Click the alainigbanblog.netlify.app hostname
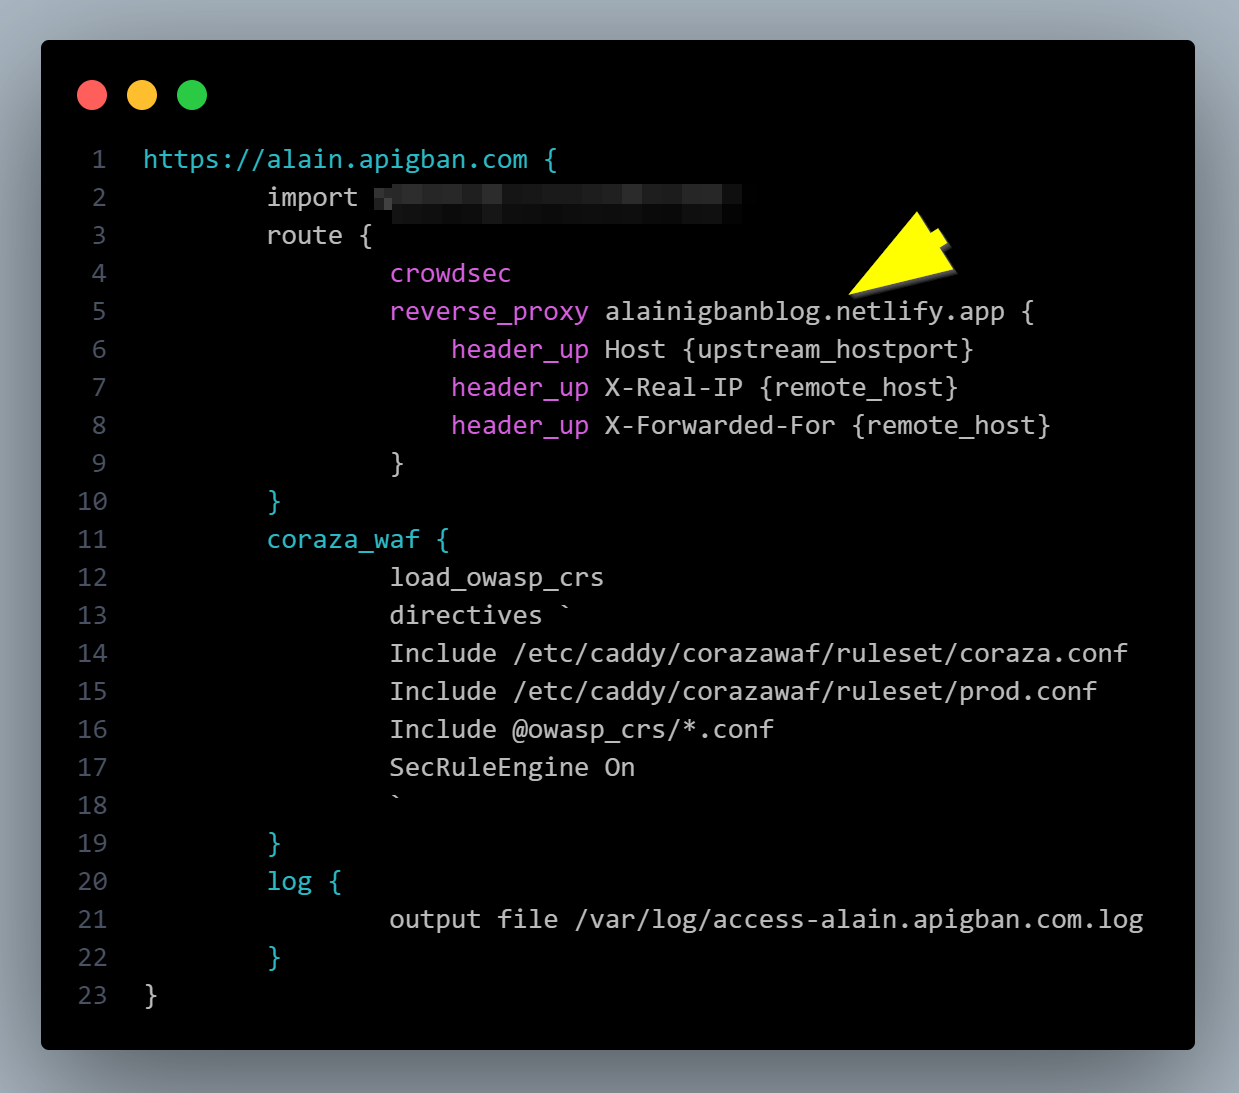1239x1093 pixels. [x=804, y=311]
